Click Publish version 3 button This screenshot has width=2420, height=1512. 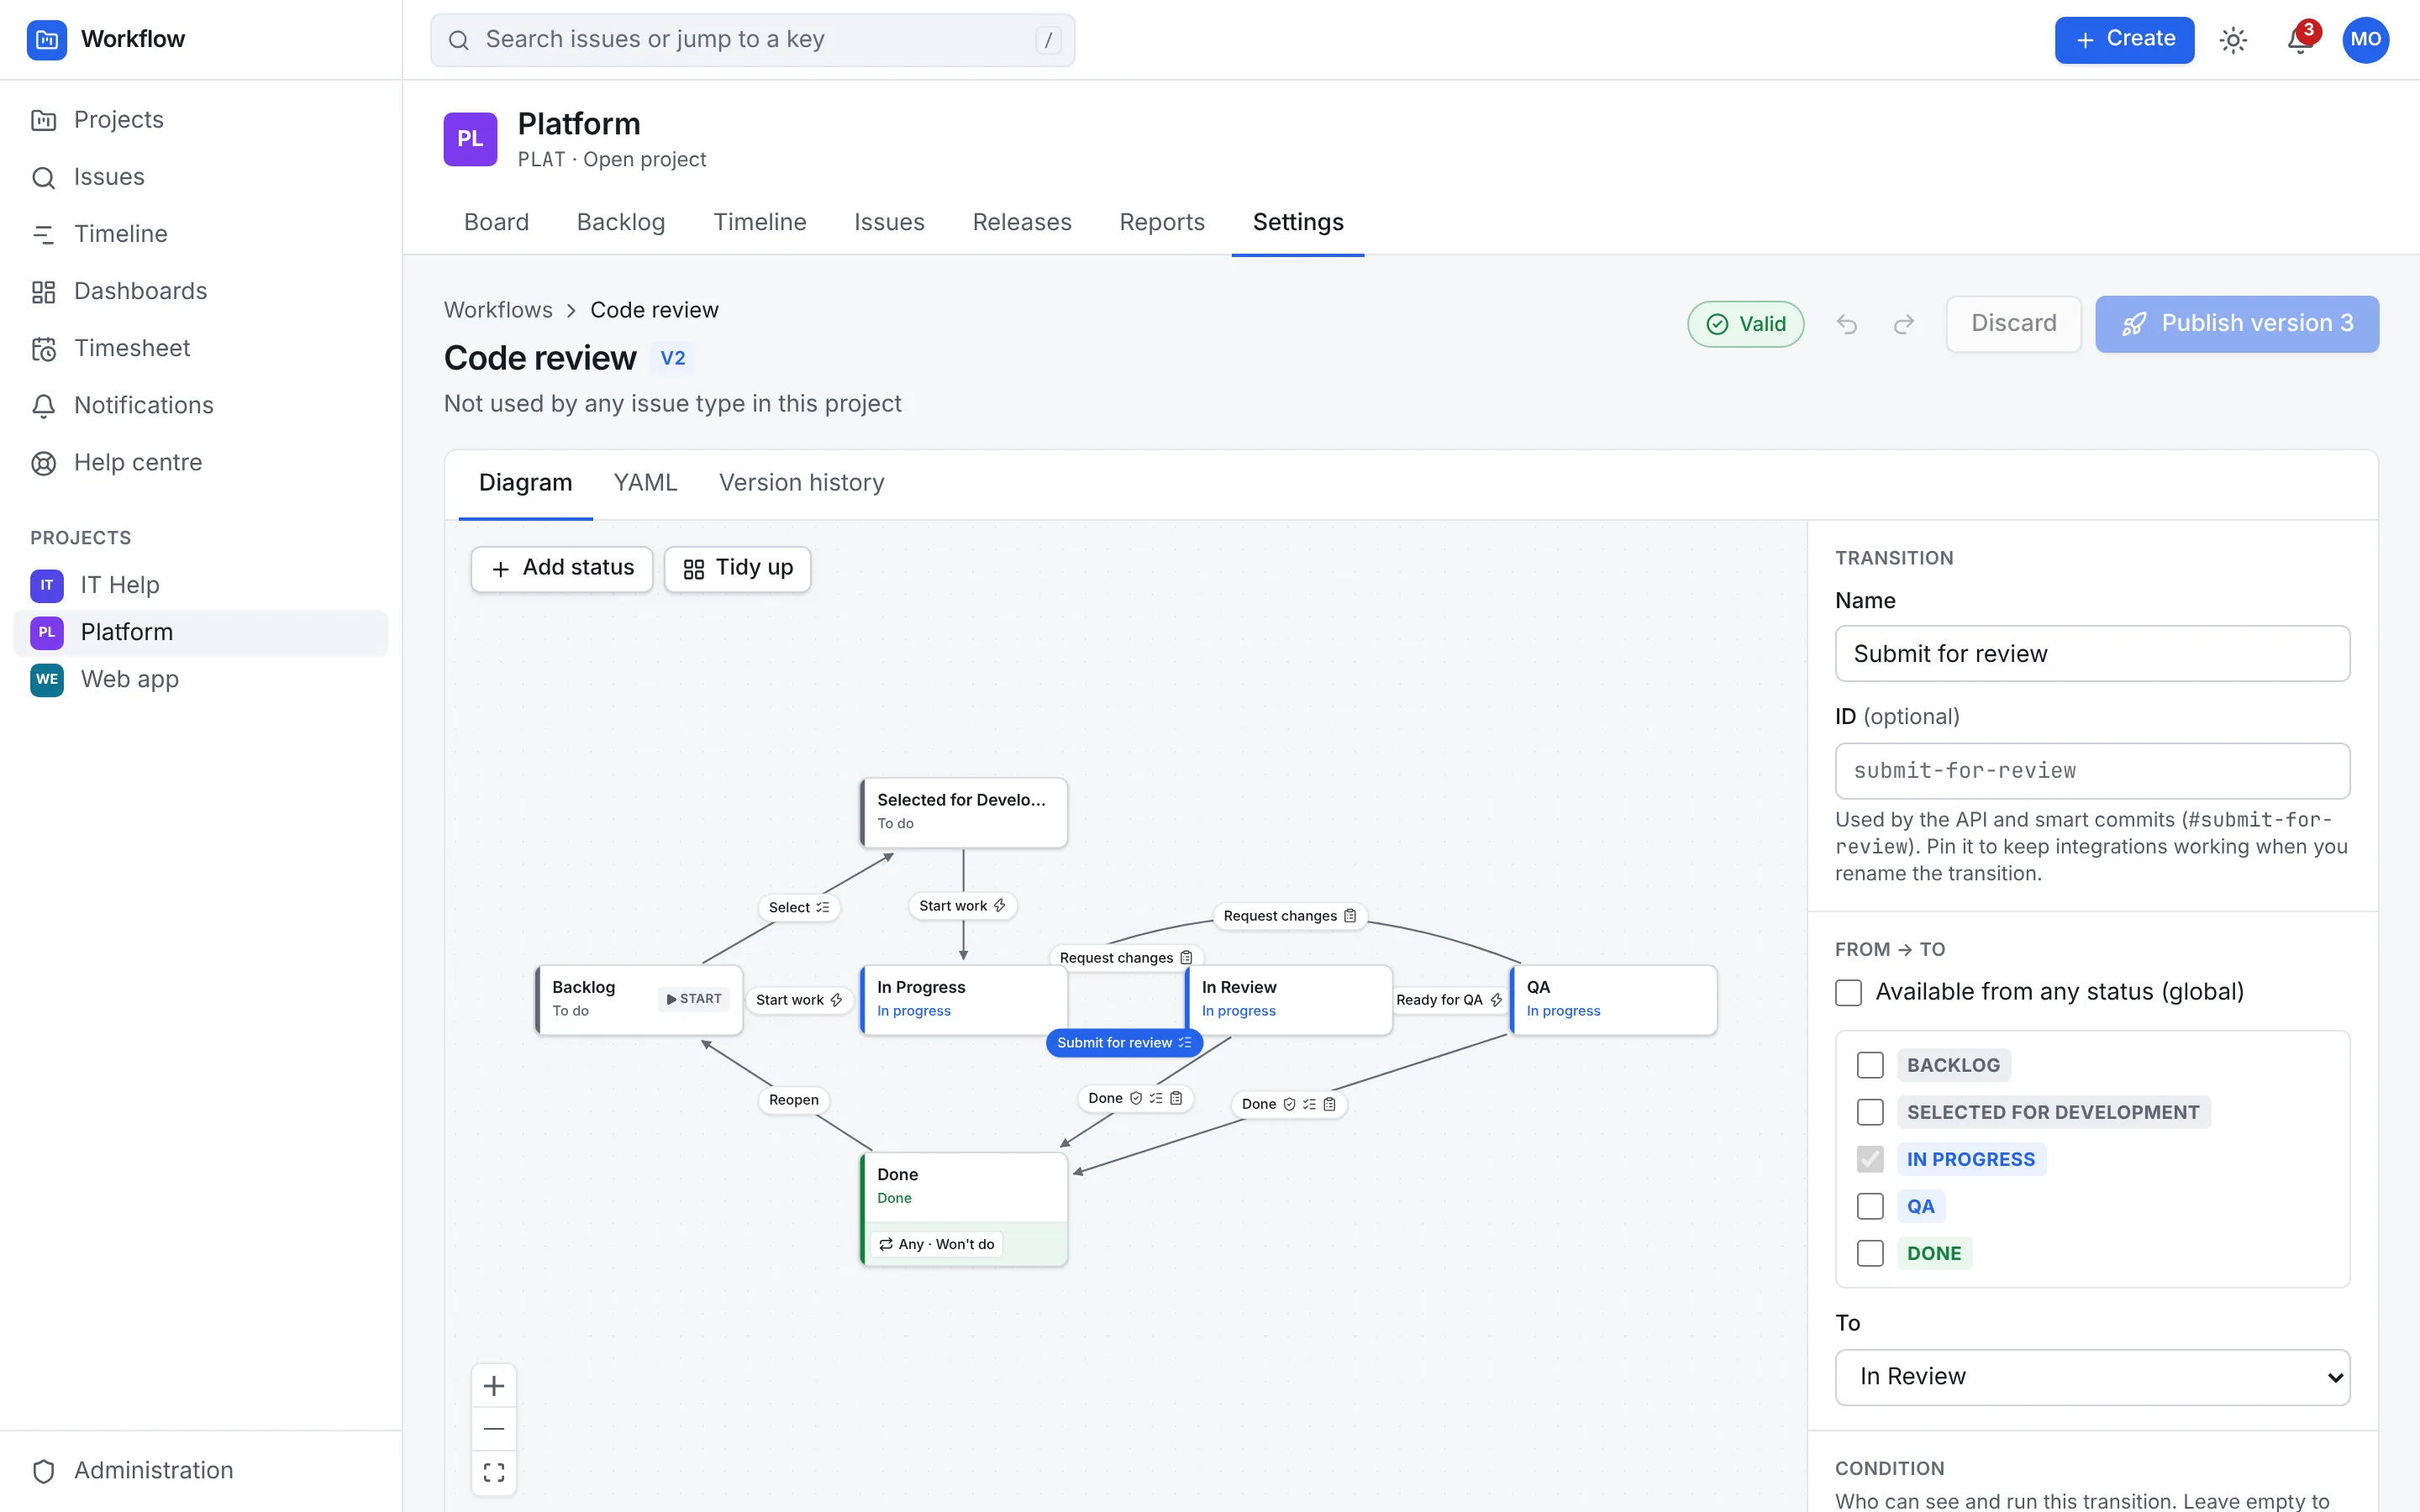(x=2237, y=324)
